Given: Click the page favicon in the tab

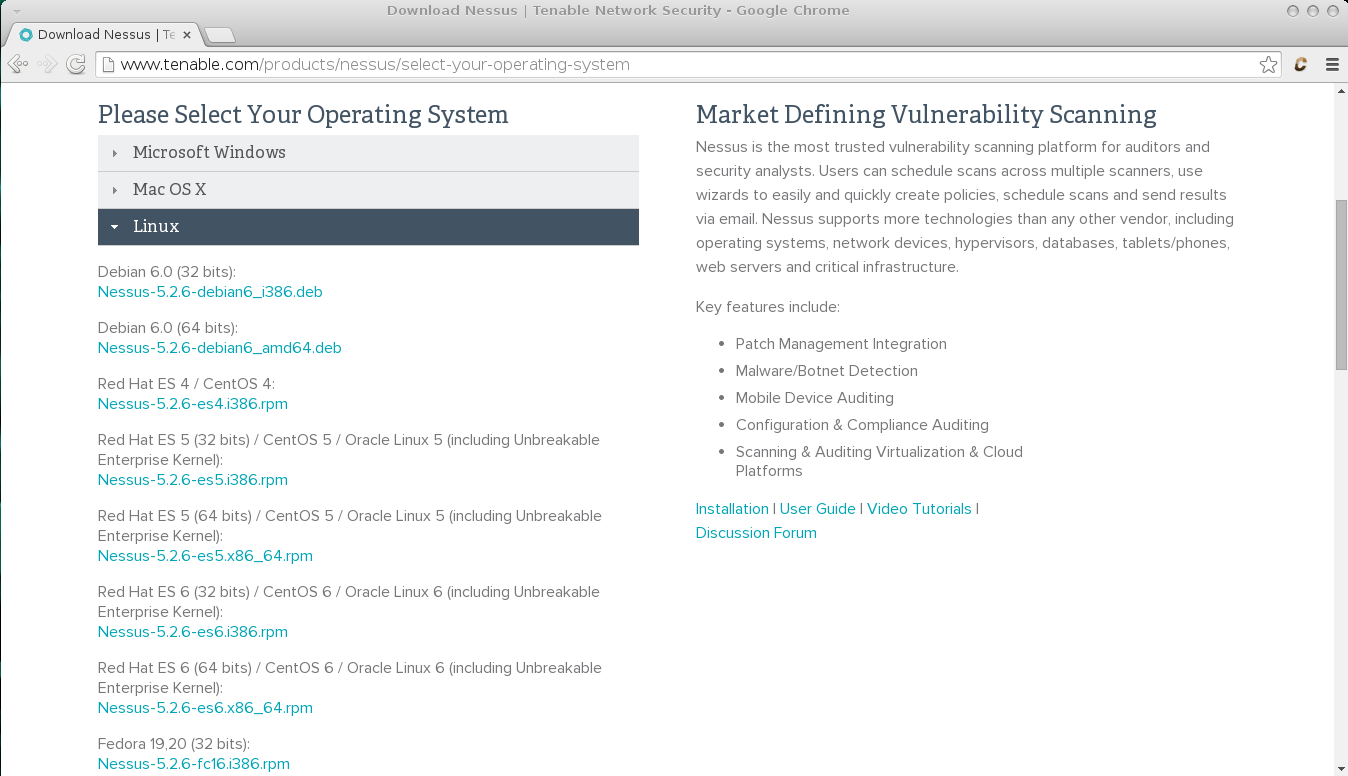Looking at the screenshot, I should point(26,34).
